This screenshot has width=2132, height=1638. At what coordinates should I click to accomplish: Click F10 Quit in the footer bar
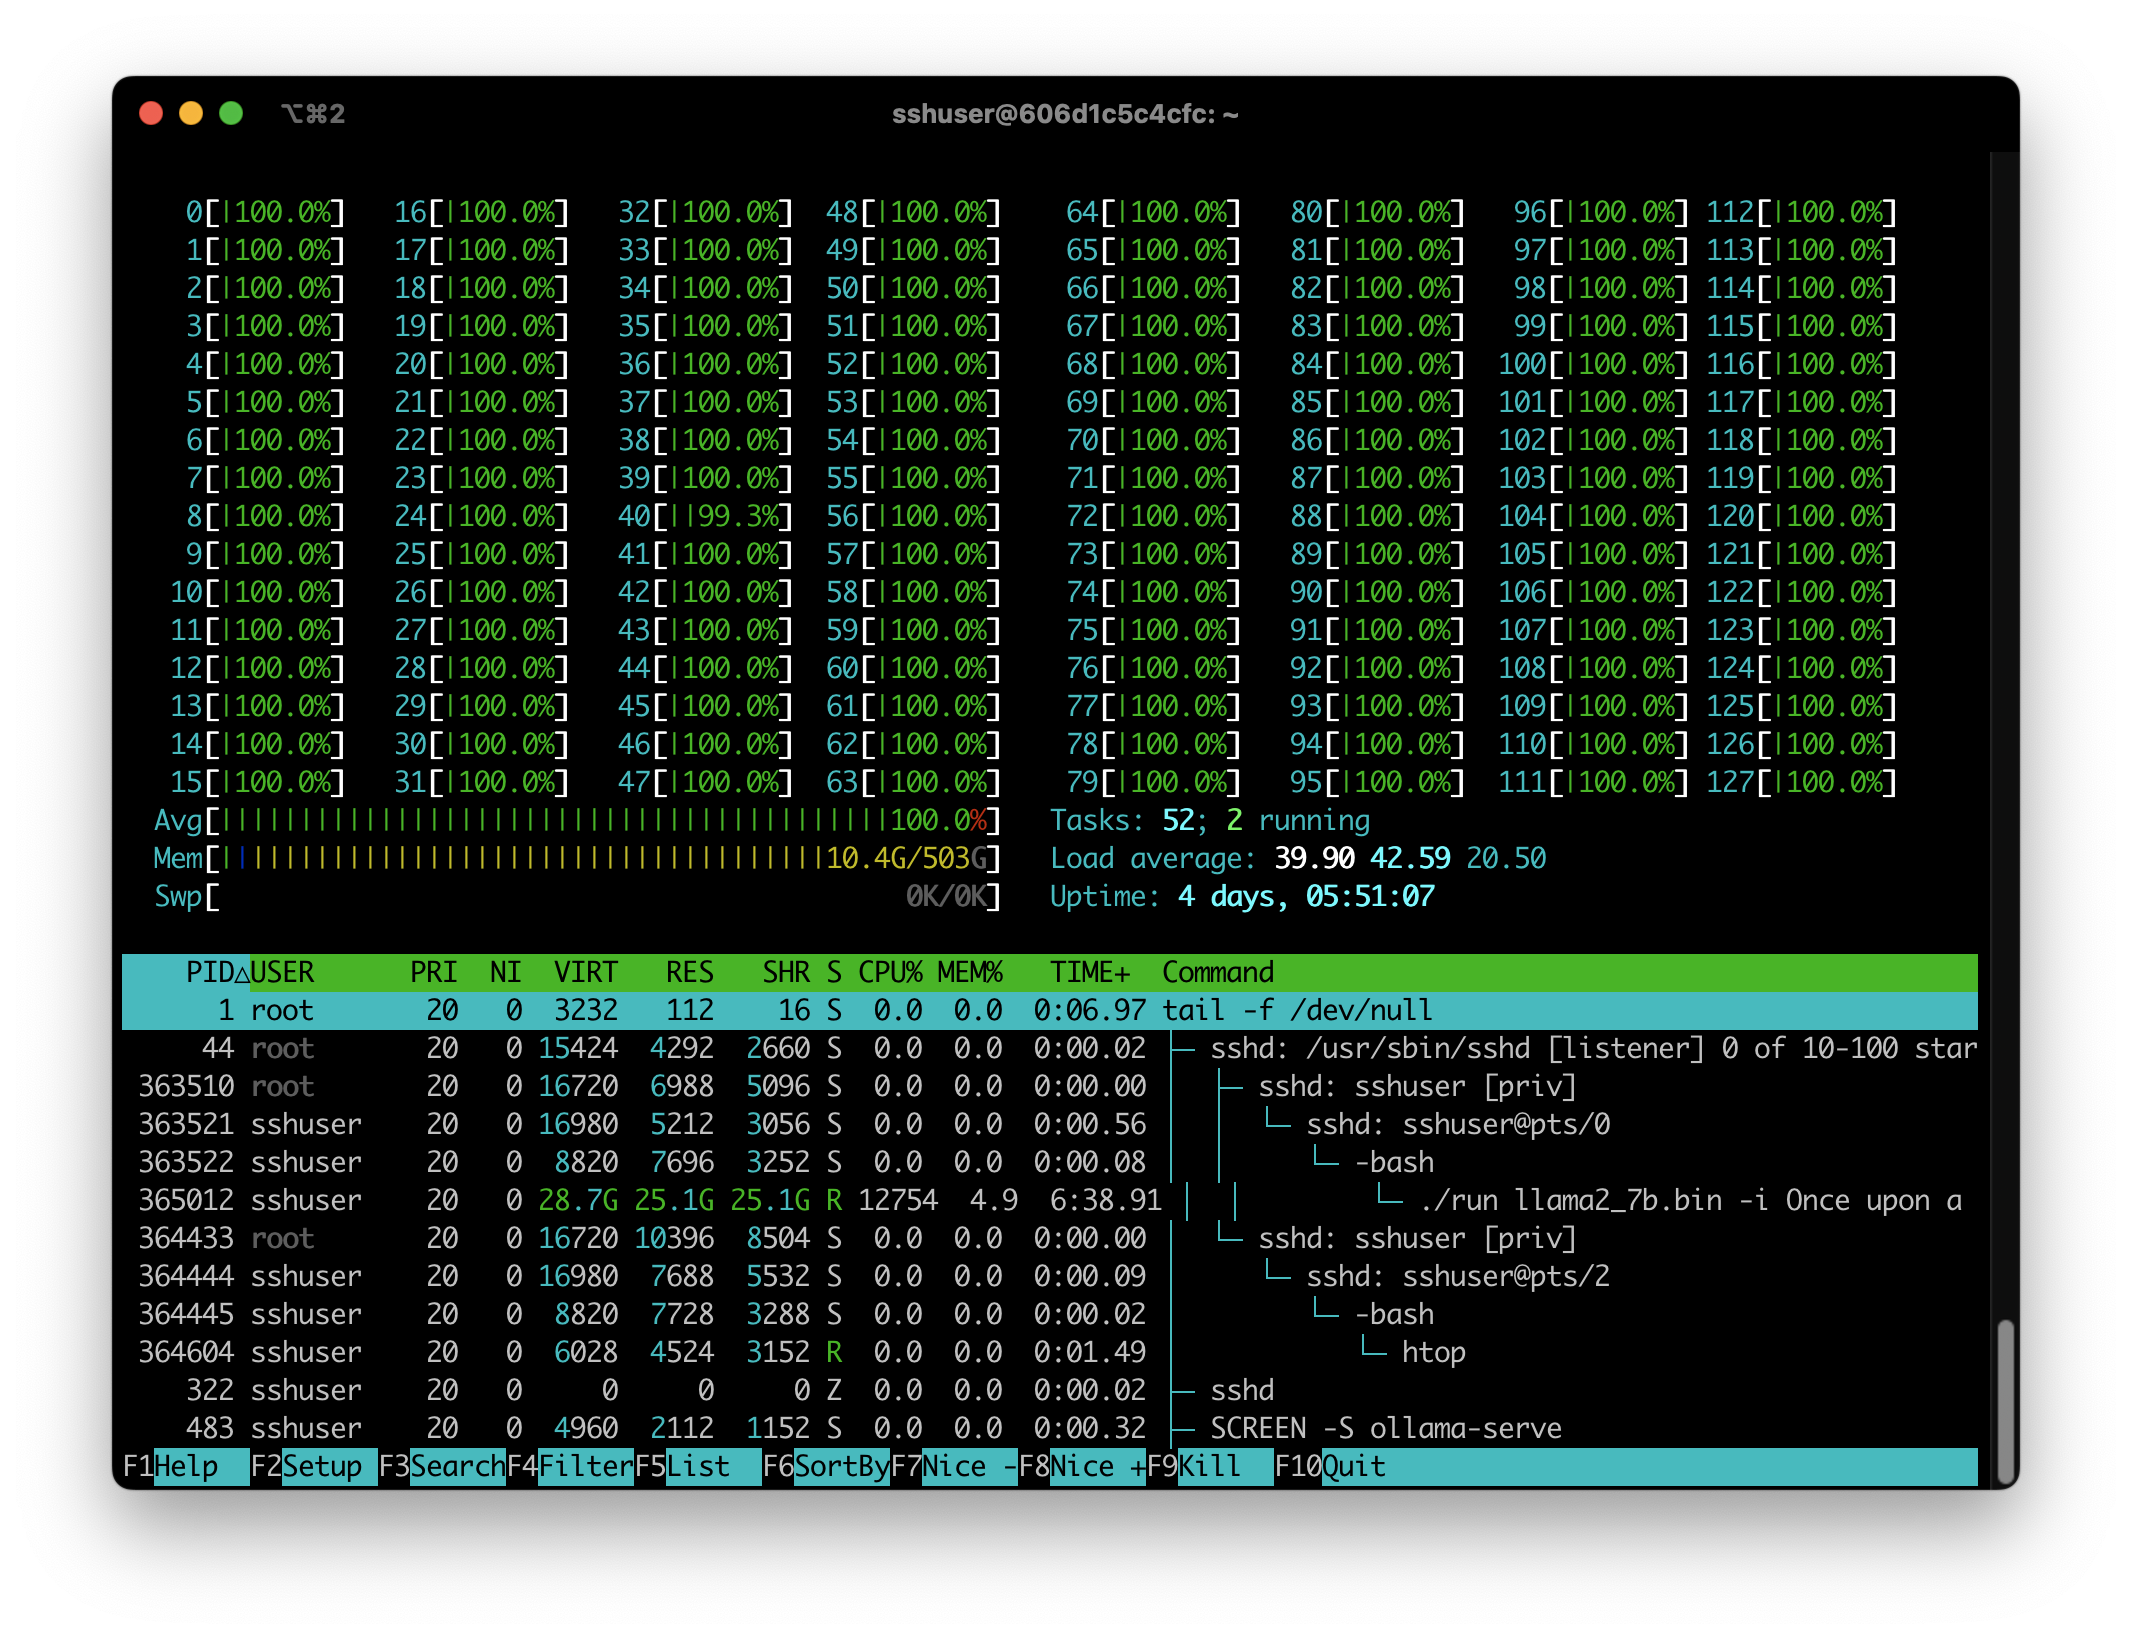point(1330,1466)
